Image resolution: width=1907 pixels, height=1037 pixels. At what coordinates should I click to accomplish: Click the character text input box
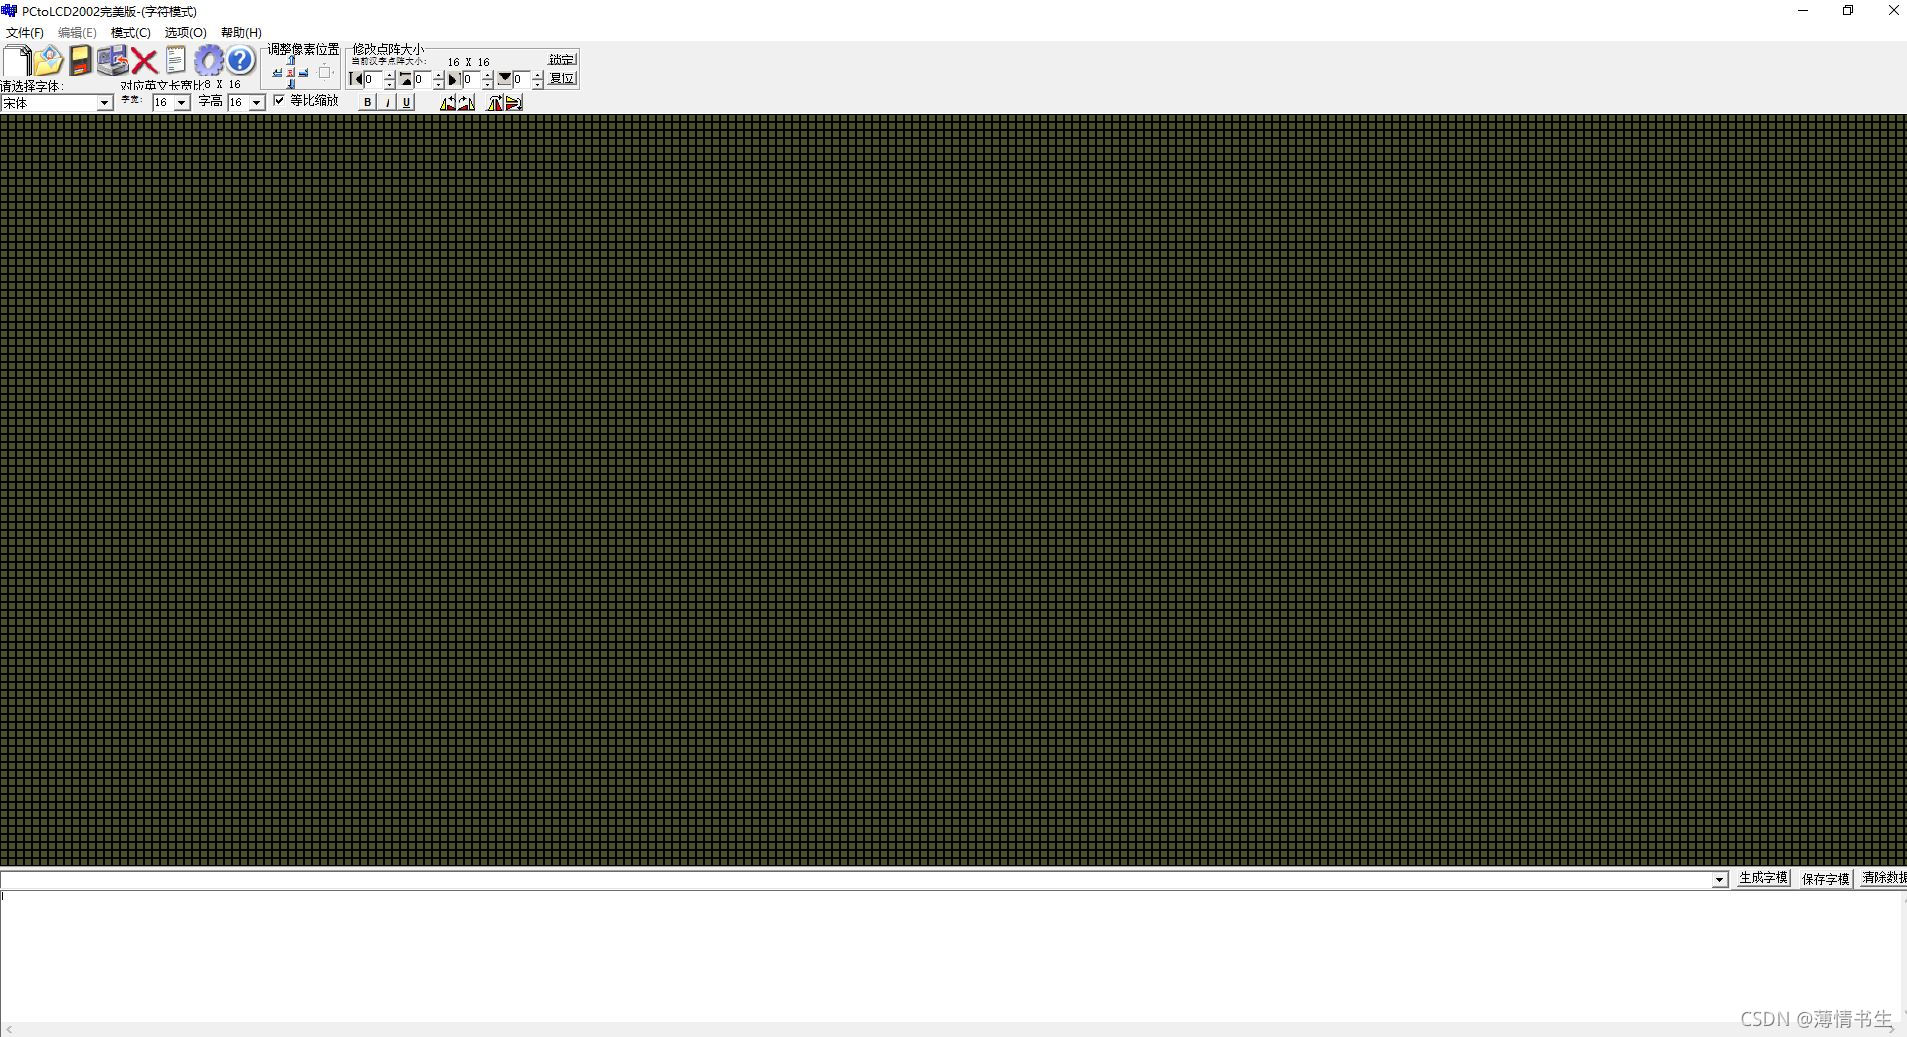pos(856,880)
